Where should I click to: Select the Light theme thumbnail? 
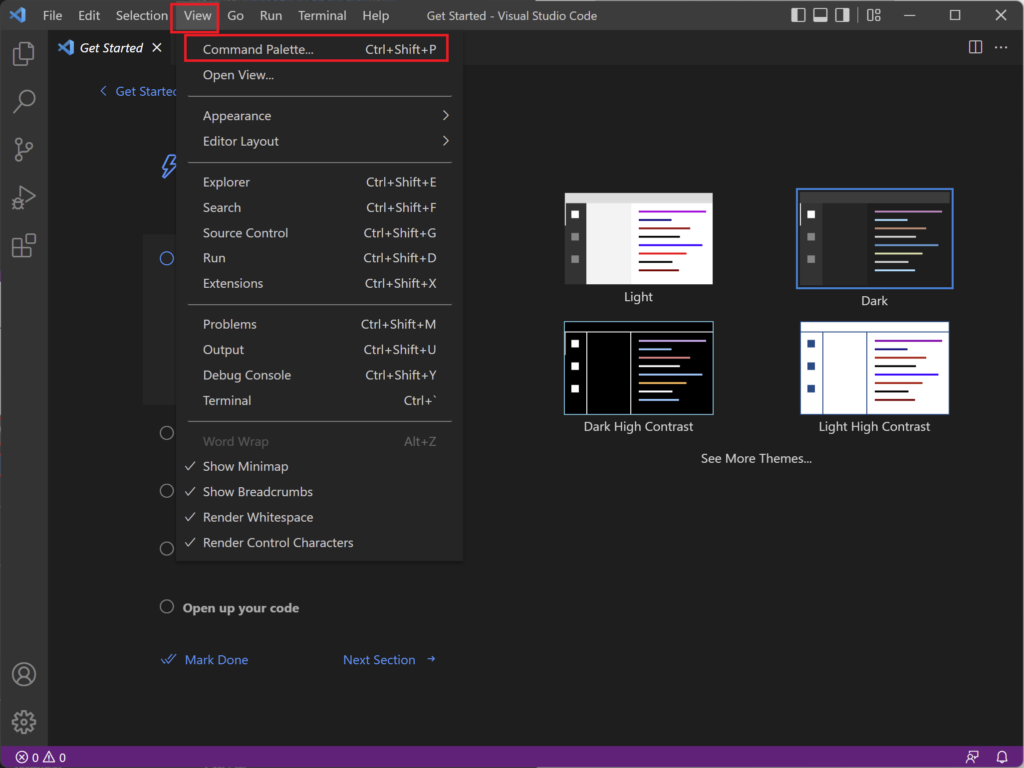[638, 238]
